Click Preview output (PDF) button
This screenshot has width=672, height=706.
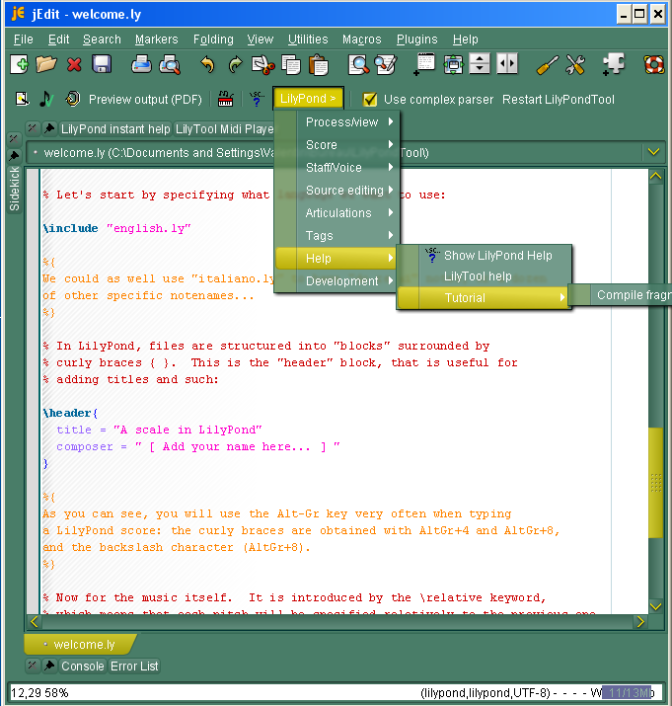point(145,99)
